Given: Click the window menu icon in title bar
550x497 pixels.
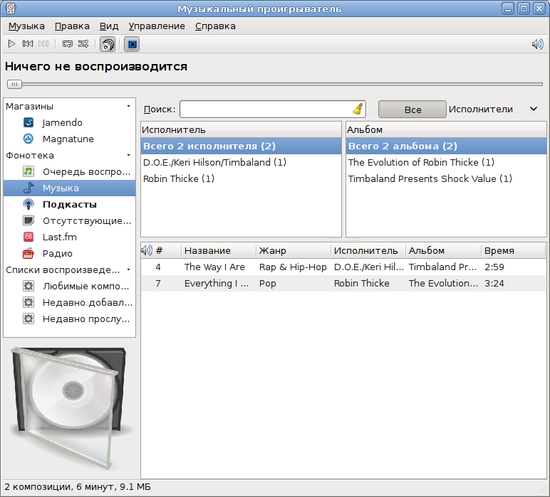Looking at the screenshot, I should (11, 8).
